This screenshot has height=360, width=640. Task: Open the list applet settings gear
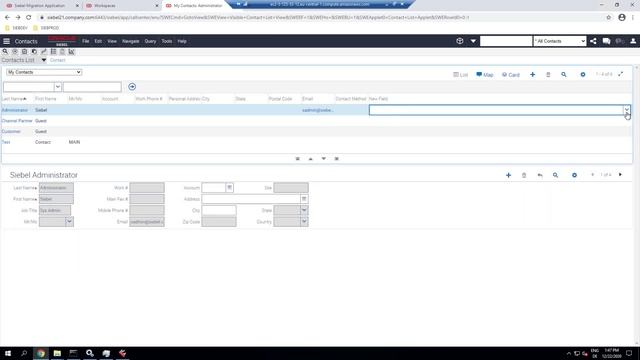pyautogui.click(x=583, y=75)
